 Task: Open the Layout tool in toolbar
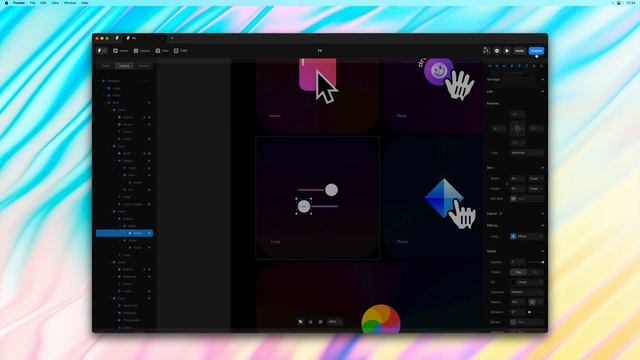click(142, 51)
